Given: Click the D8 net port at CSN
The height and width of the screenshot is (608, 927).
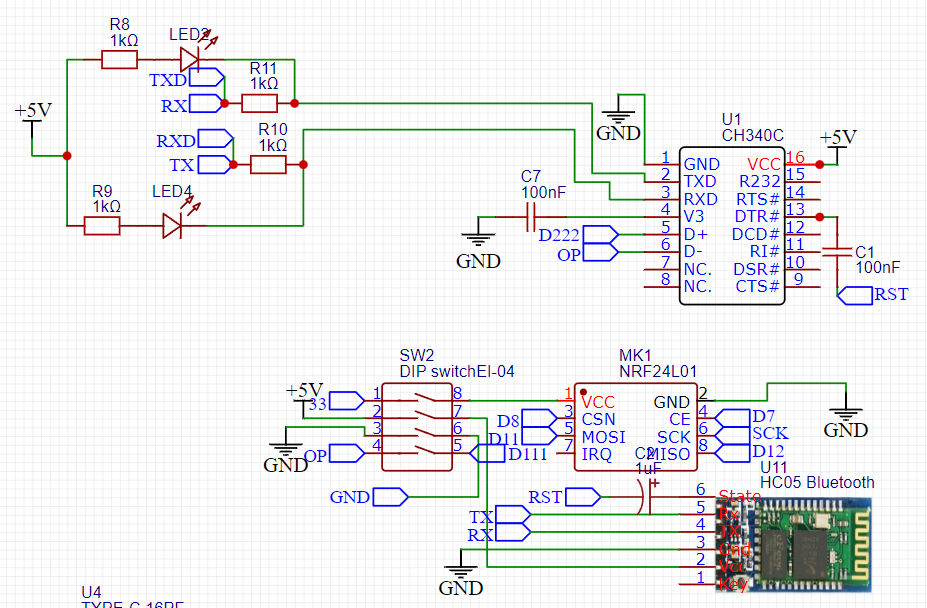Looking at the screenshot, I should [540, 418].
